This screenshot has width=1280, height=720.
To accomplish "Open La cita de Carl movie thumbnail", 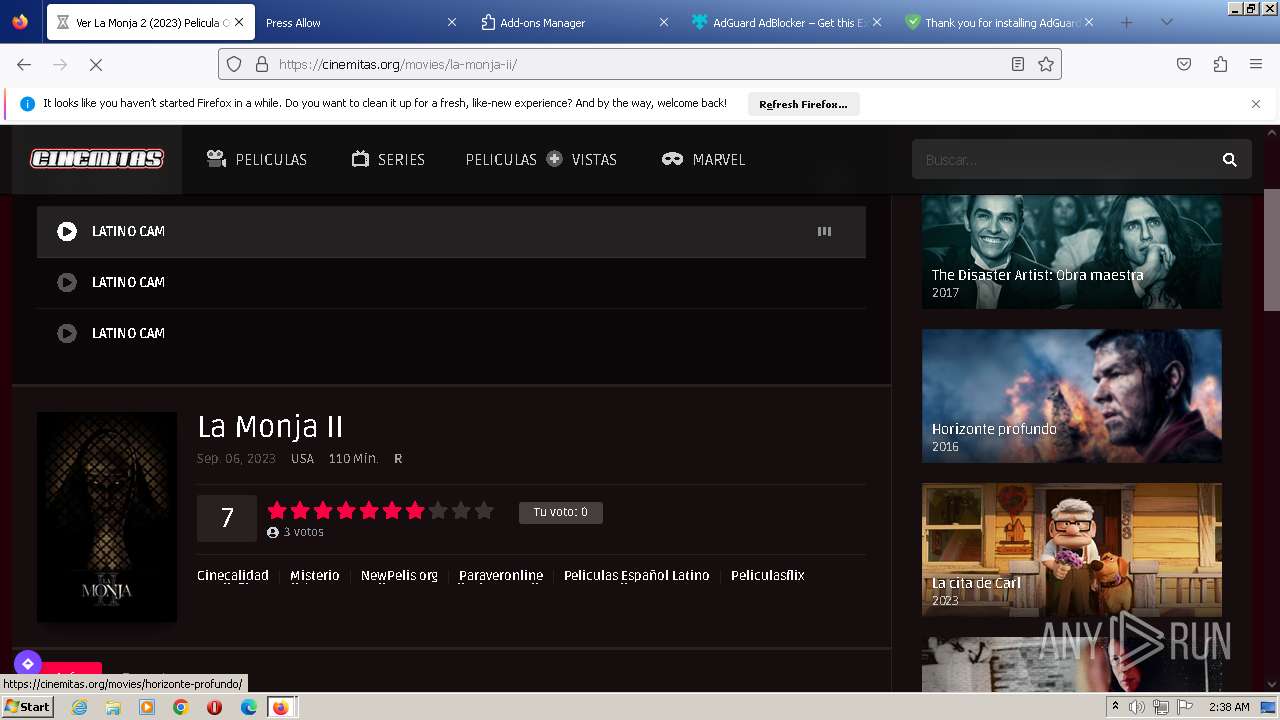I will (1072, 550).
